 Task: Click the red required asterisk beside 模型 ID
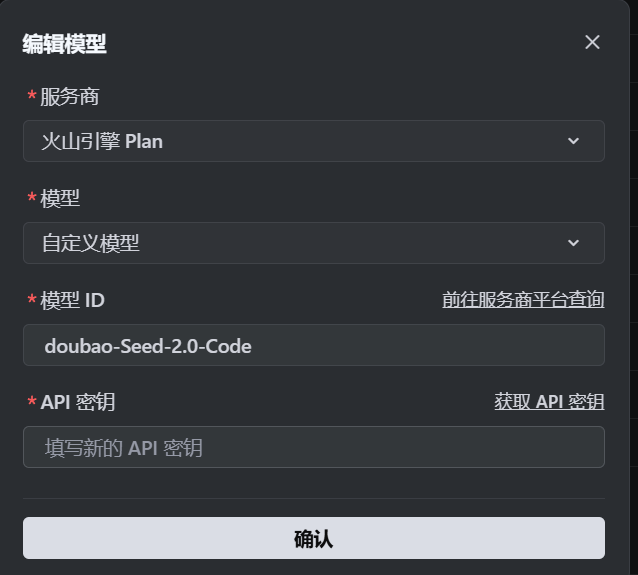point(32,301)
